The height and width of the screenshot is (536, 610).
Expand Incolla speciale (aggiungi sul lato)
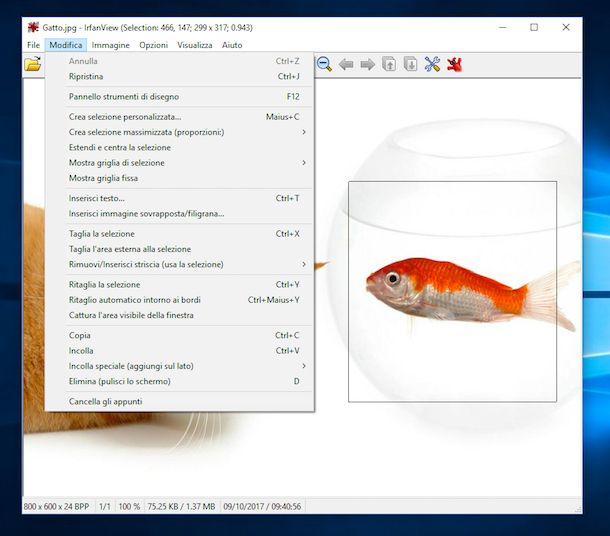180,366
